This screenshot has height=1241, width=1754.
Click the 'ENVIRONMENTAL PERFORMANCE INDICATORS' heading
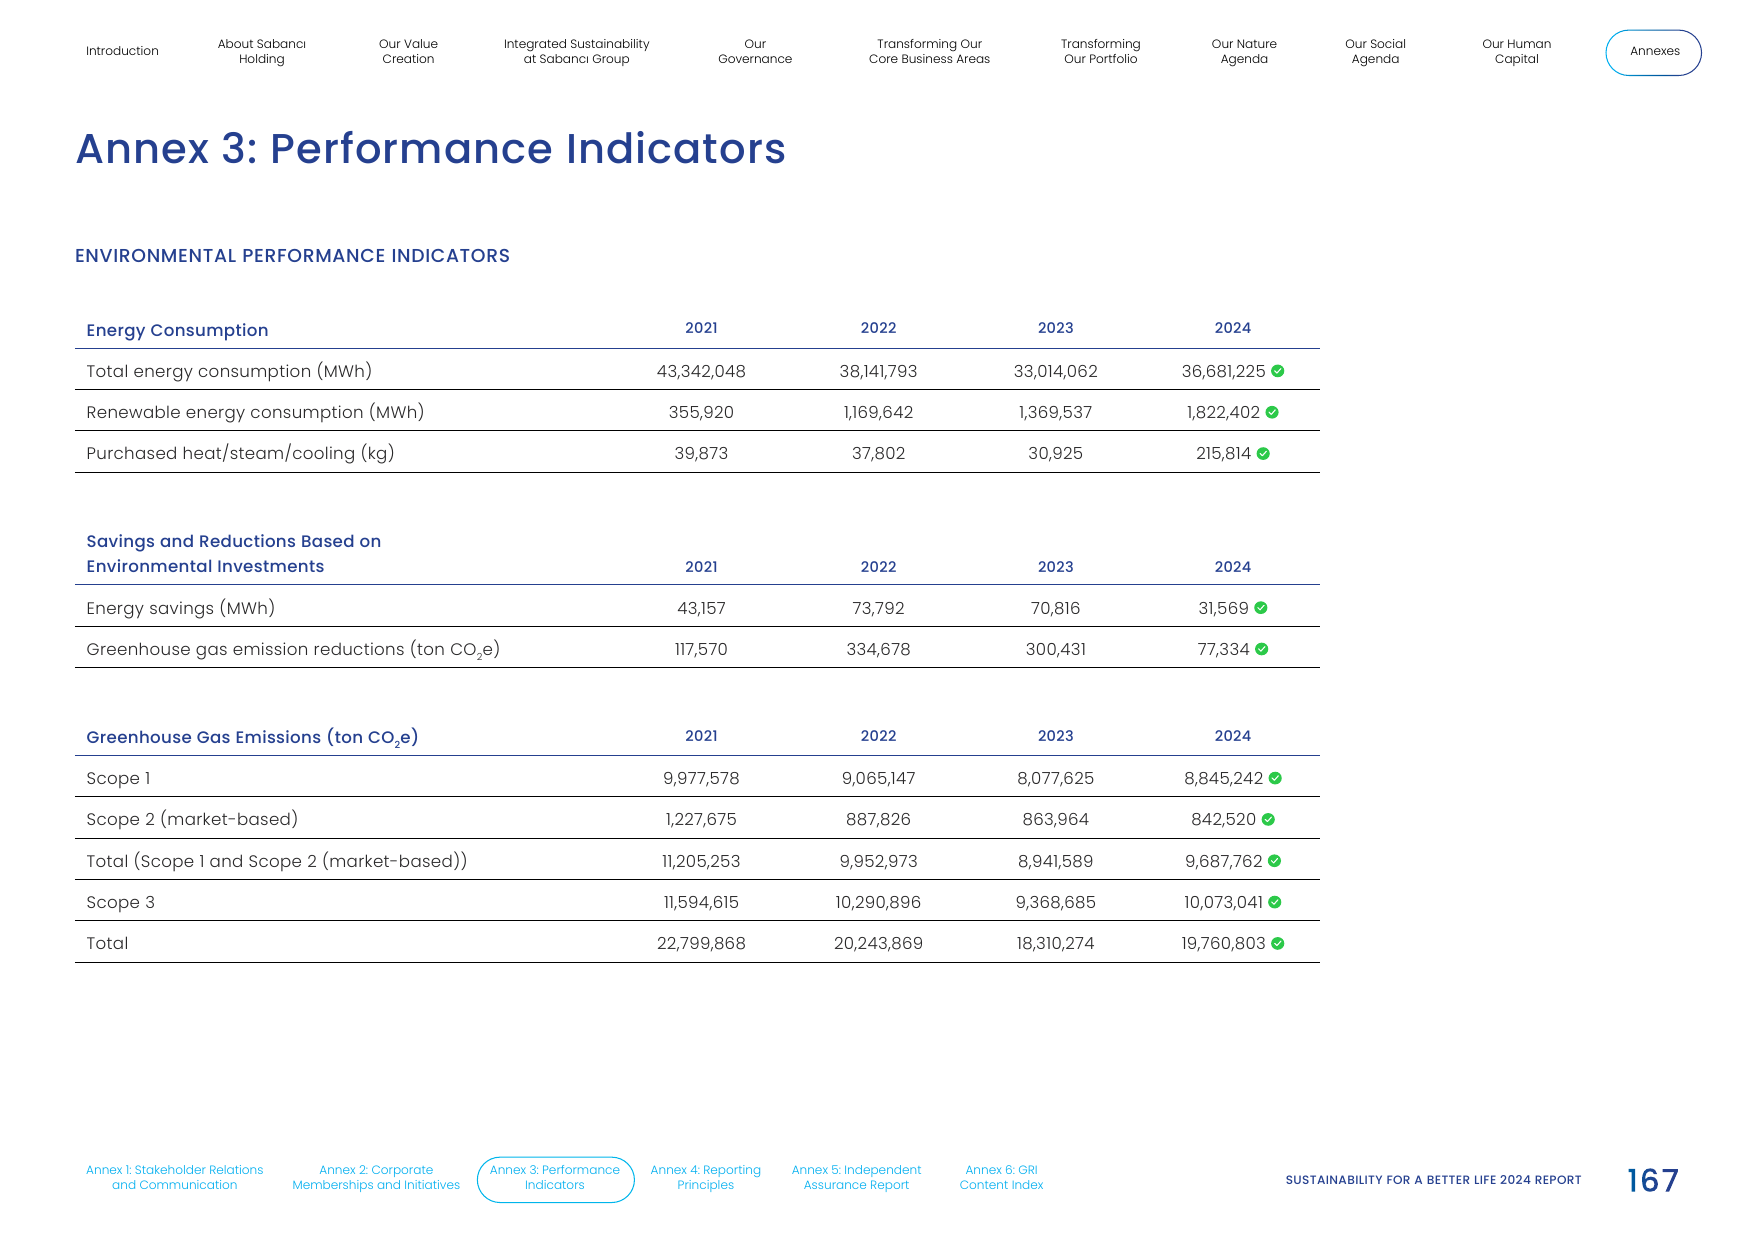tap(292, 256)
